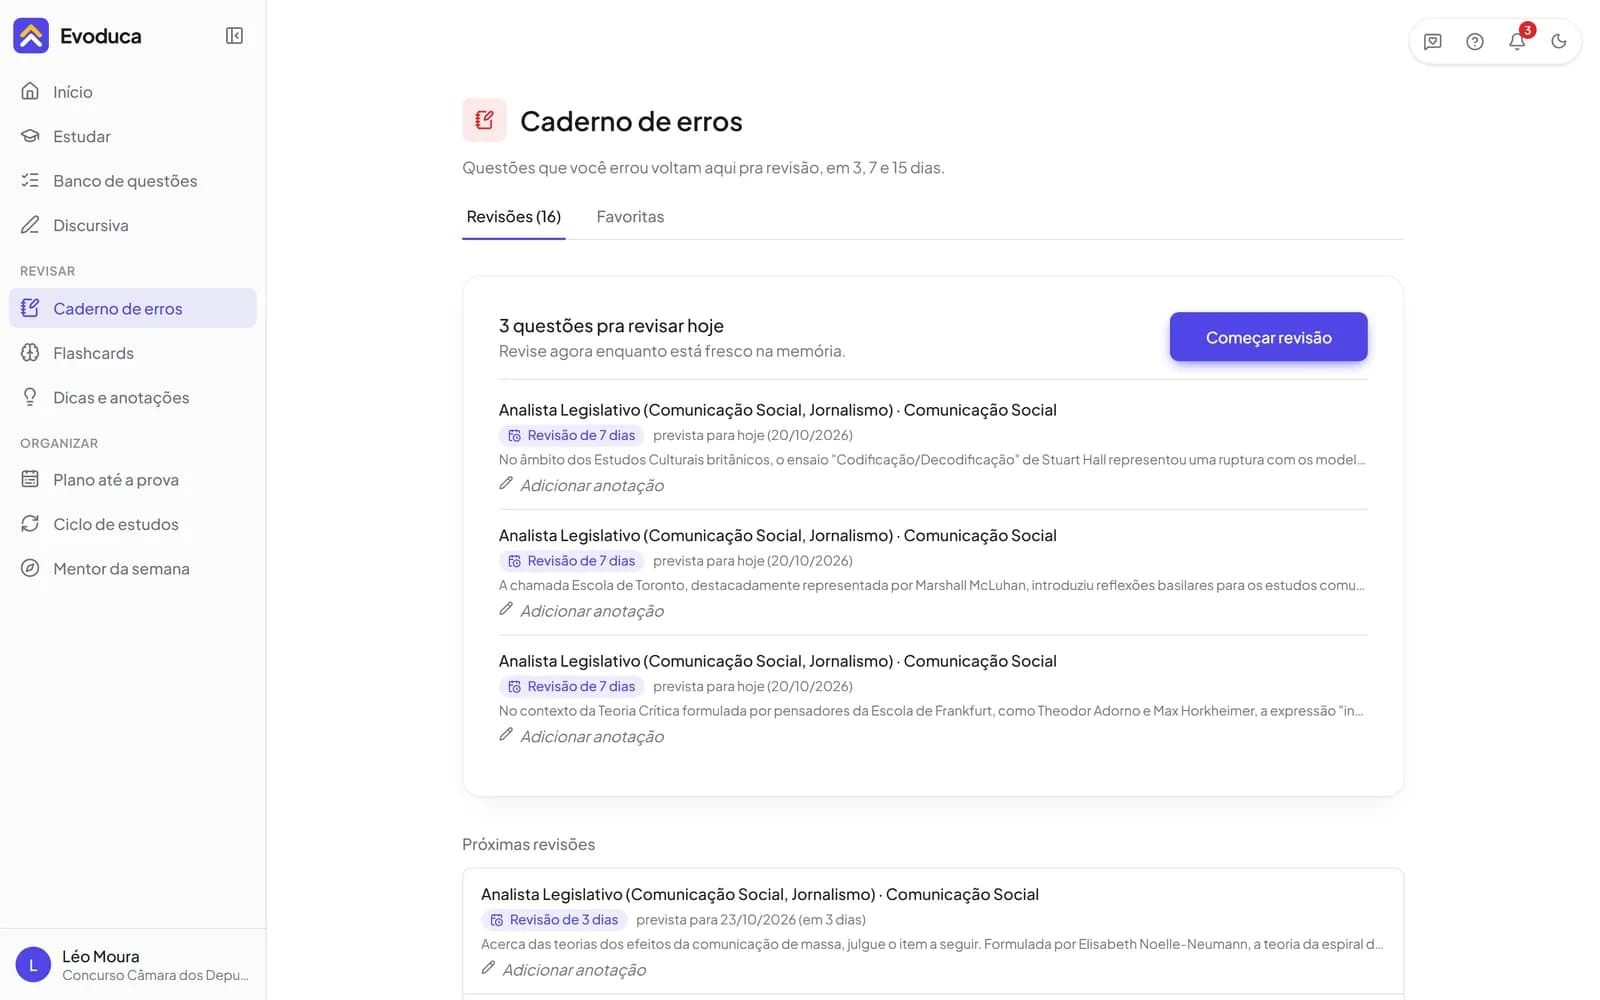Screen dimensions: 1600x1000
Task: Click the Estudar graduation cap icon
Action: (x=30, y=136)
